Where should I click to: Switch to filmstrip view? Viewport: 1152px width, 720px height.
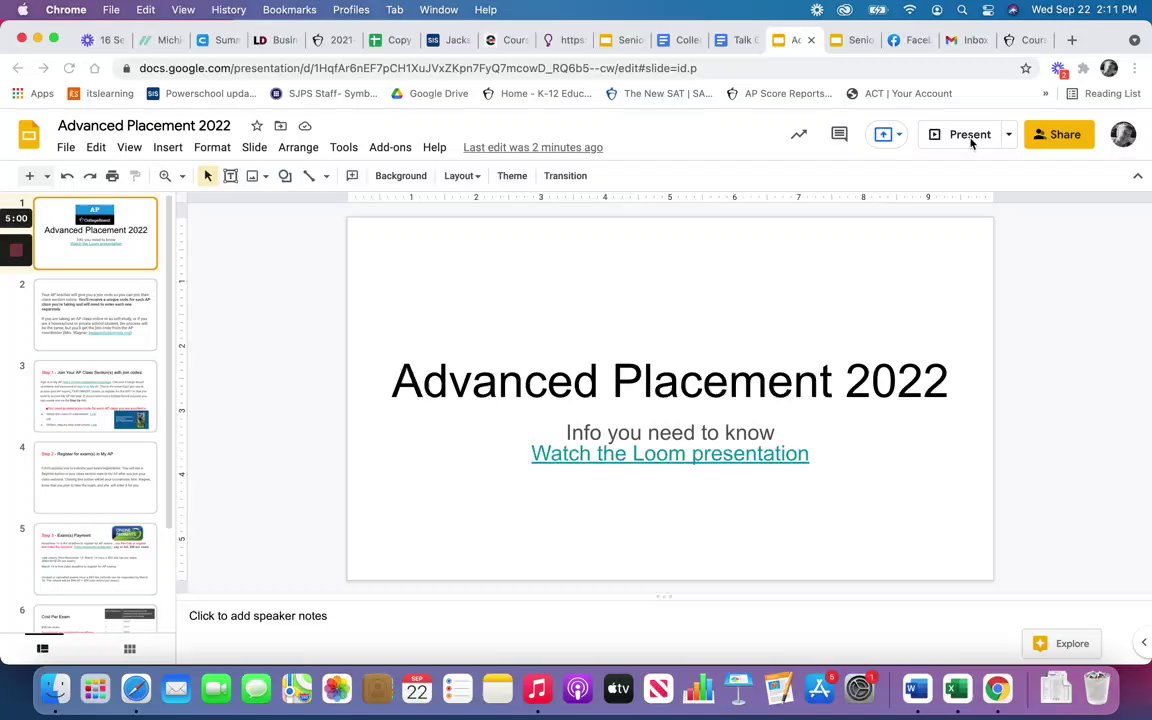tap(43, 649)
